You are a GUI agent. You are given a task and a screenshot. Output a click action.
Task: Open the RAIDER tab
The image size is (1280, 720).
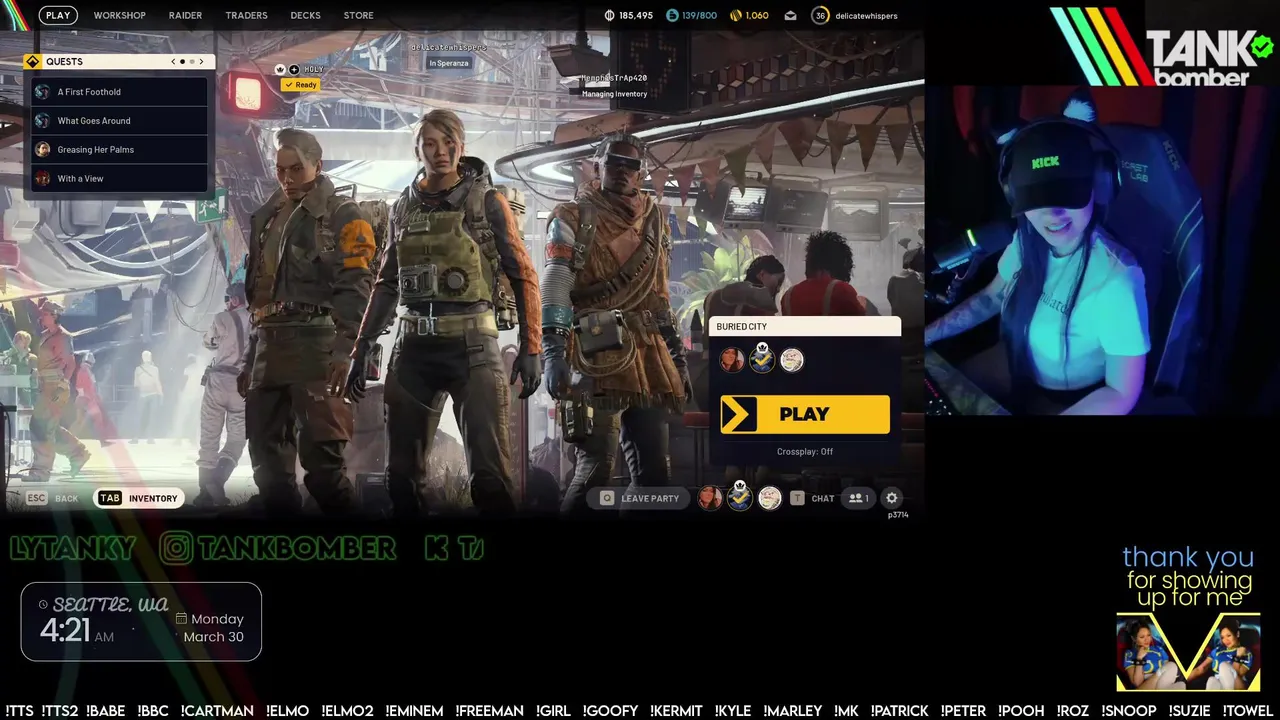coord(185,15)
